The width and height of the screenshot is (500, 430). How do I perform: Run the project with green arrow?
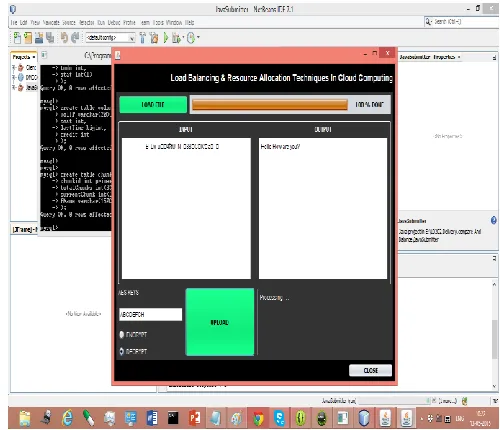click(166, 38)
